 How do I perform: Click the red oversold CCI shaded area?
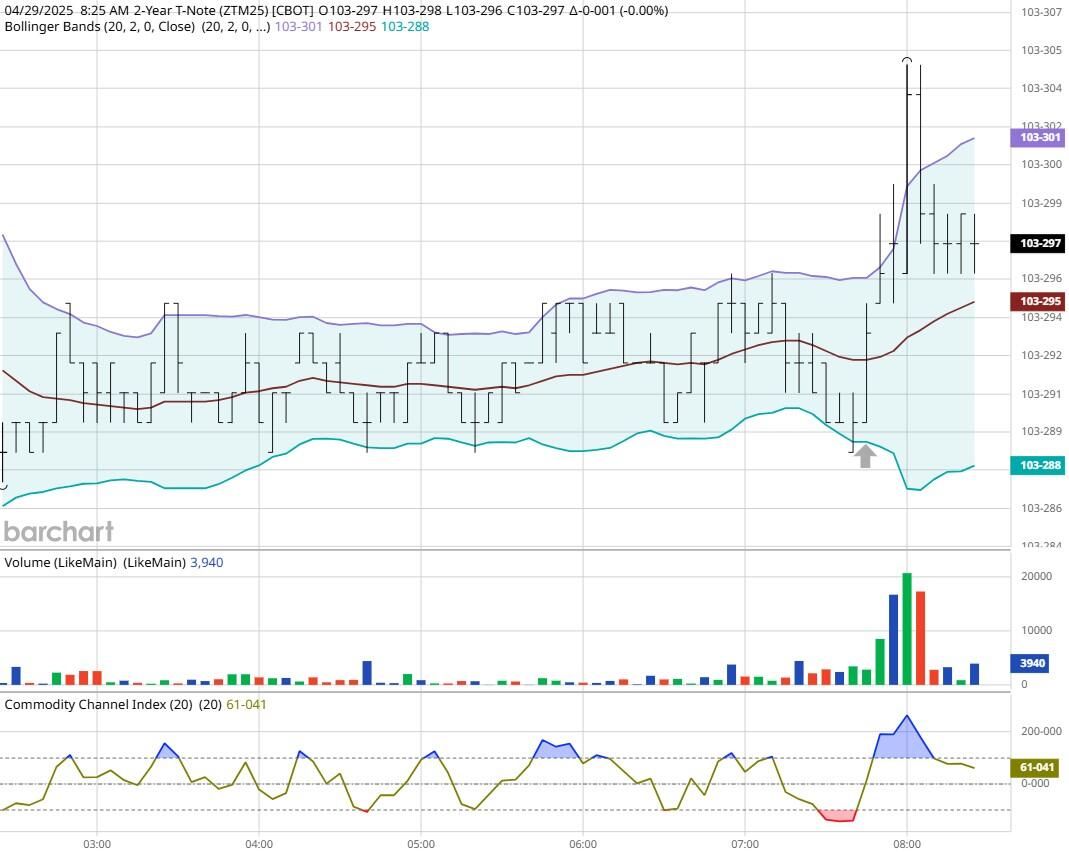(x=838, y=815)
